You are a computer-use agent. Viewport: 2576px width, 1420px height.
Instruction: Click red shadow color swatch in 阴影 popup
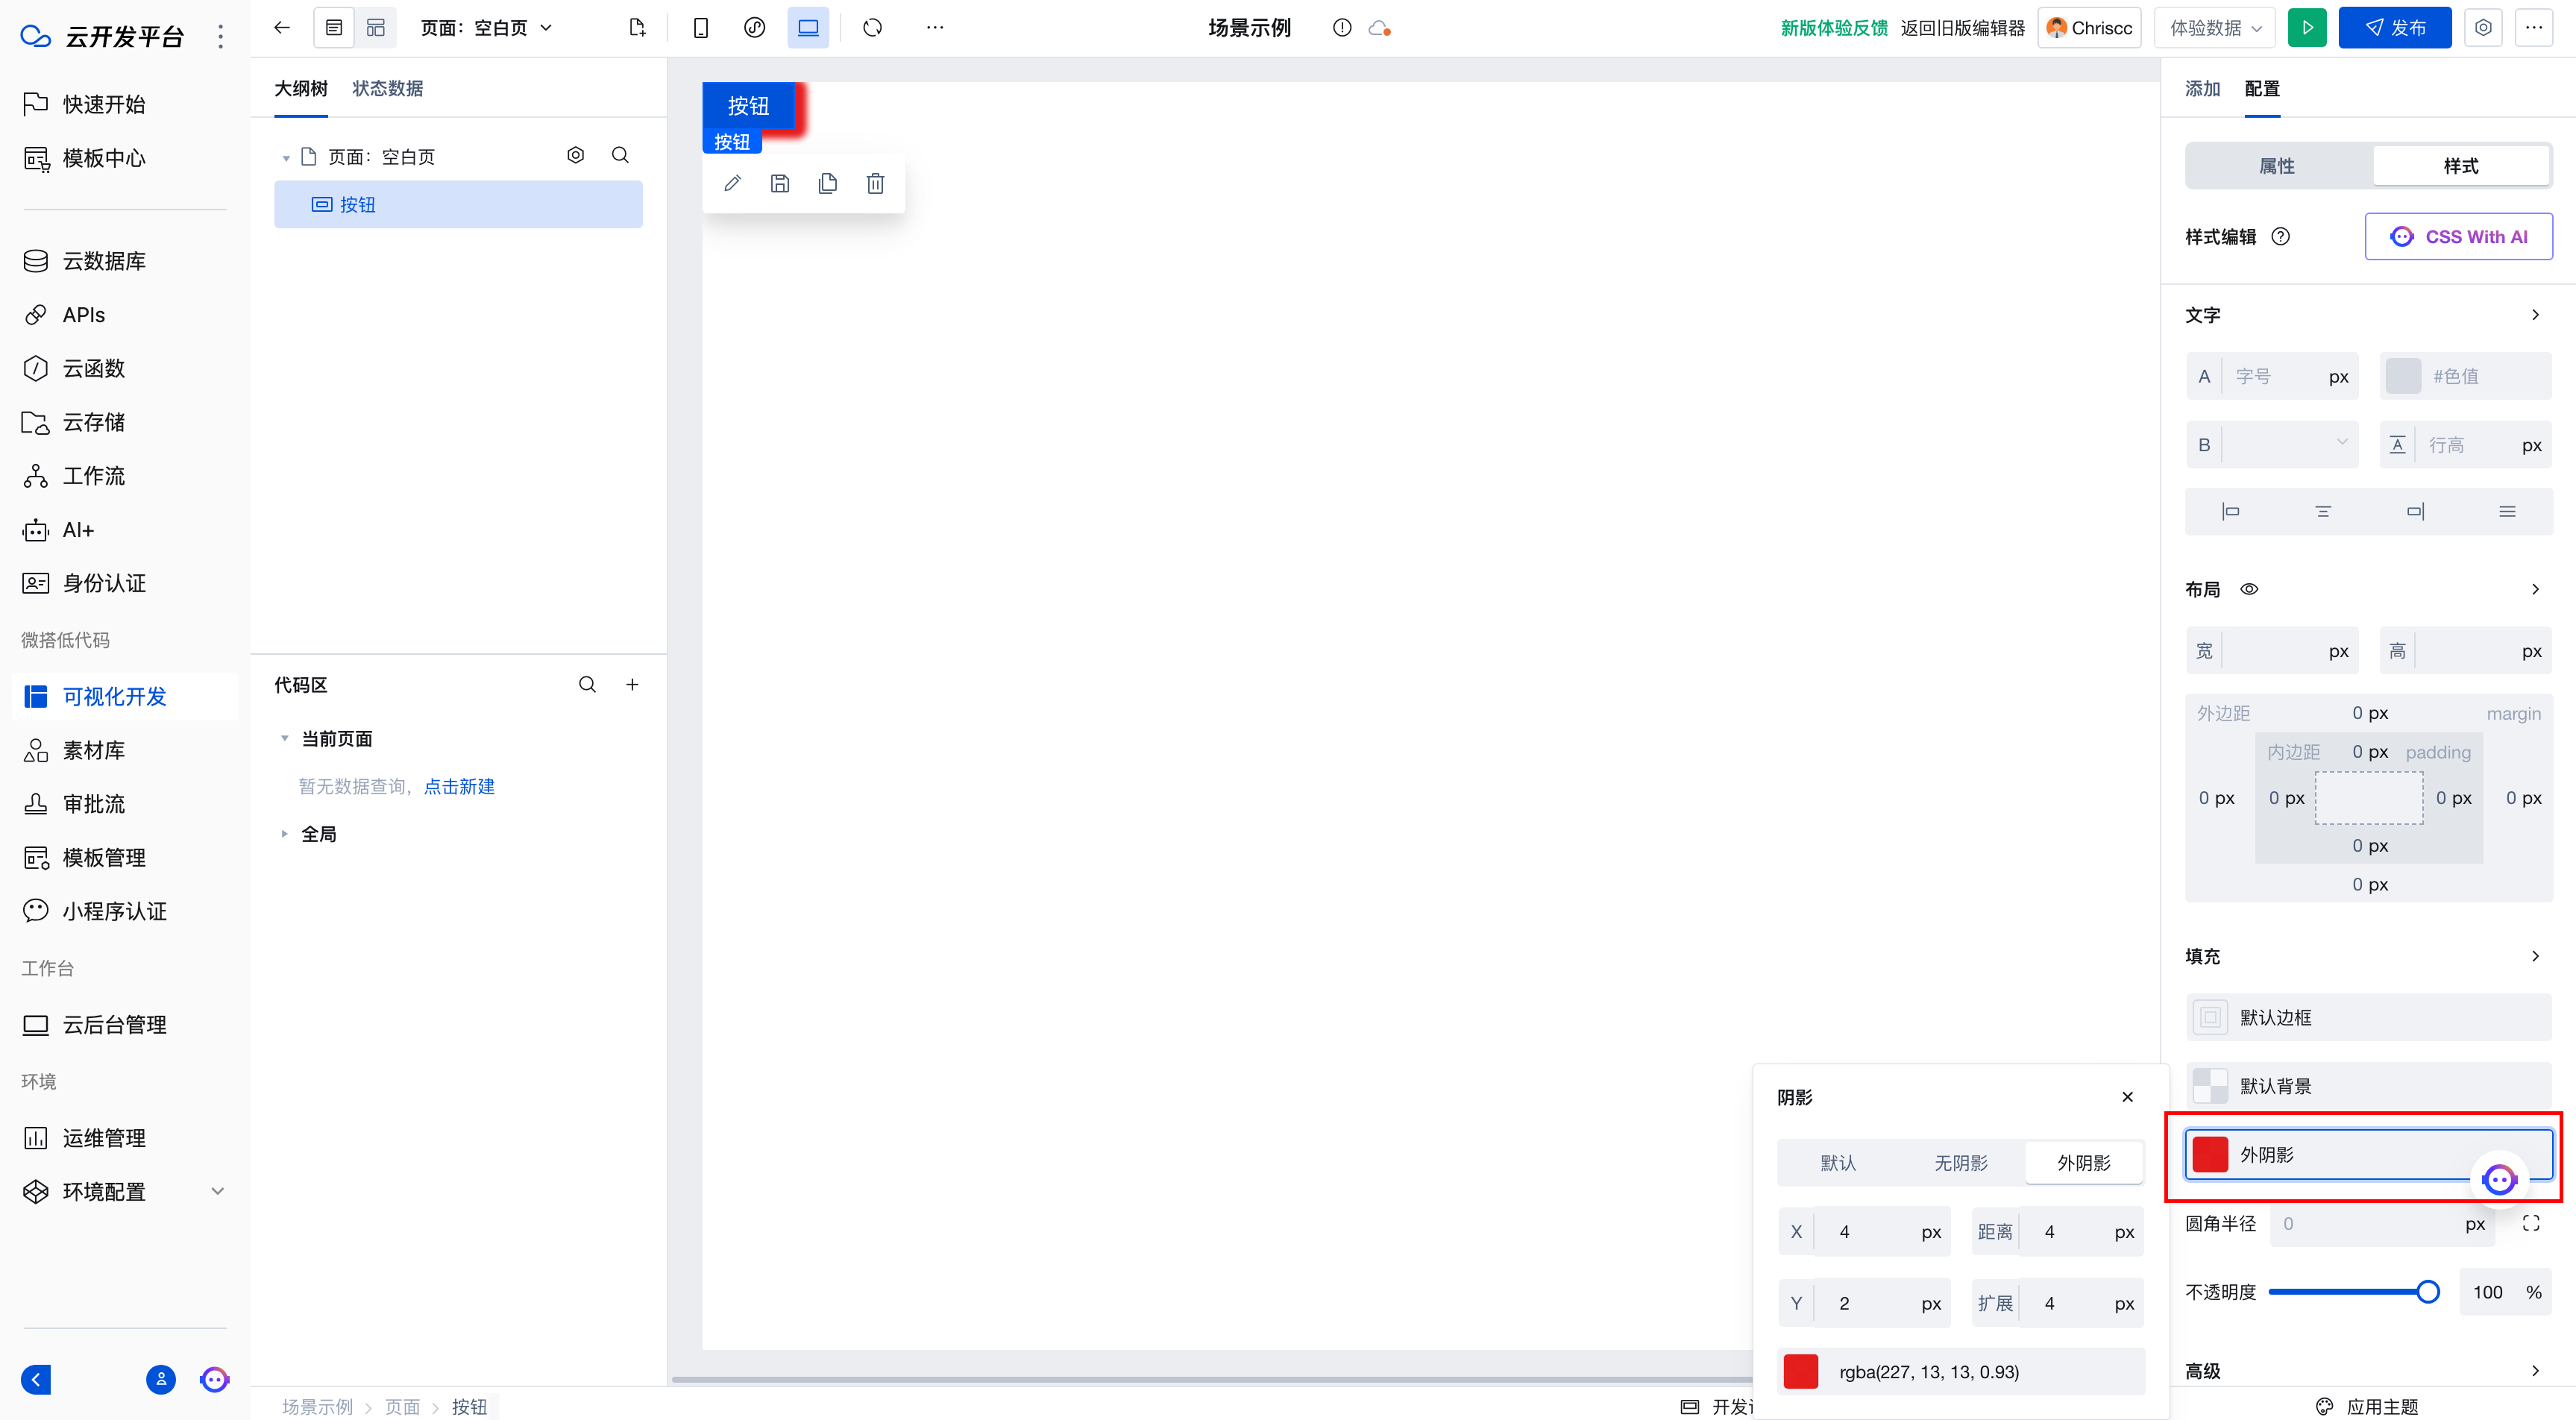(x=1800, y=1372)
